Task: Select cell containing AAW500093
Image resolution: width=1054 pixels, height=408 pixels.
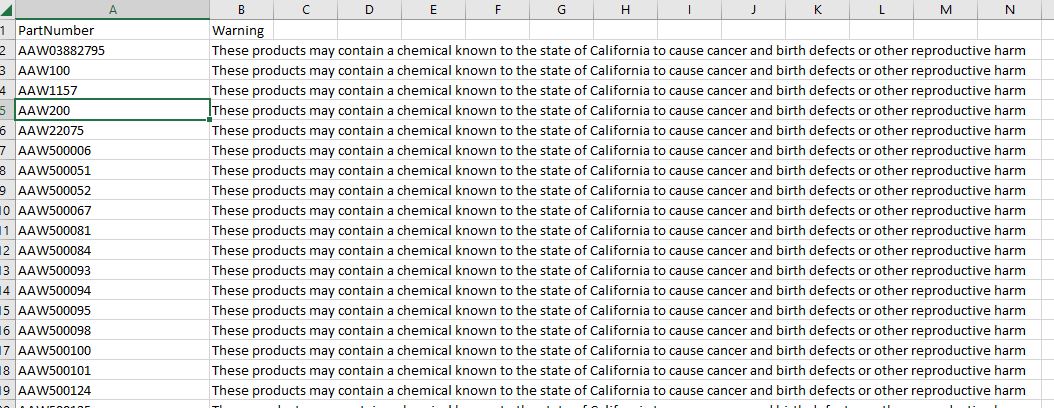Action: pos(112,270)
